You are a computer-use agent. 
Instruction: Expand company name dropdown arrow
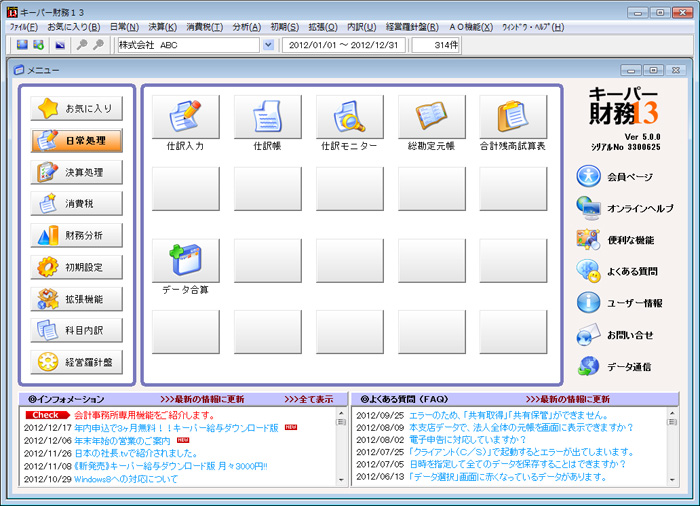pos(268,45)
